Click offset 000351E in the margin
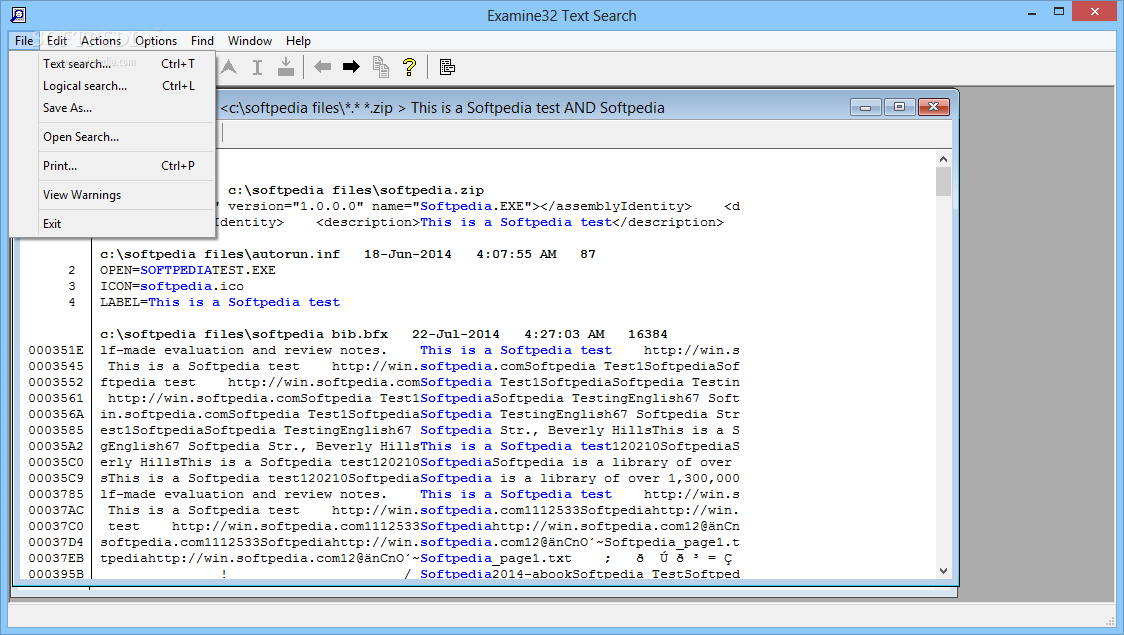Viewport: 1124px width, 635px height. (56, 350)
